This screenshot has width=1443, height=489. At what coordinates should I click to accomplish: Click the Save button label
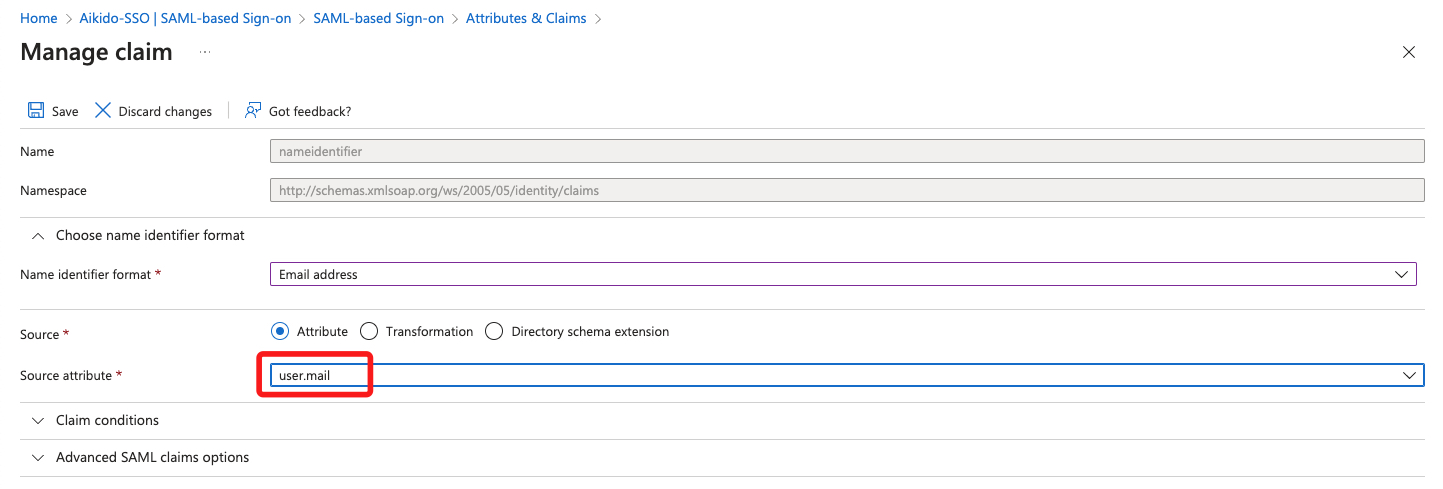point(65,111)
